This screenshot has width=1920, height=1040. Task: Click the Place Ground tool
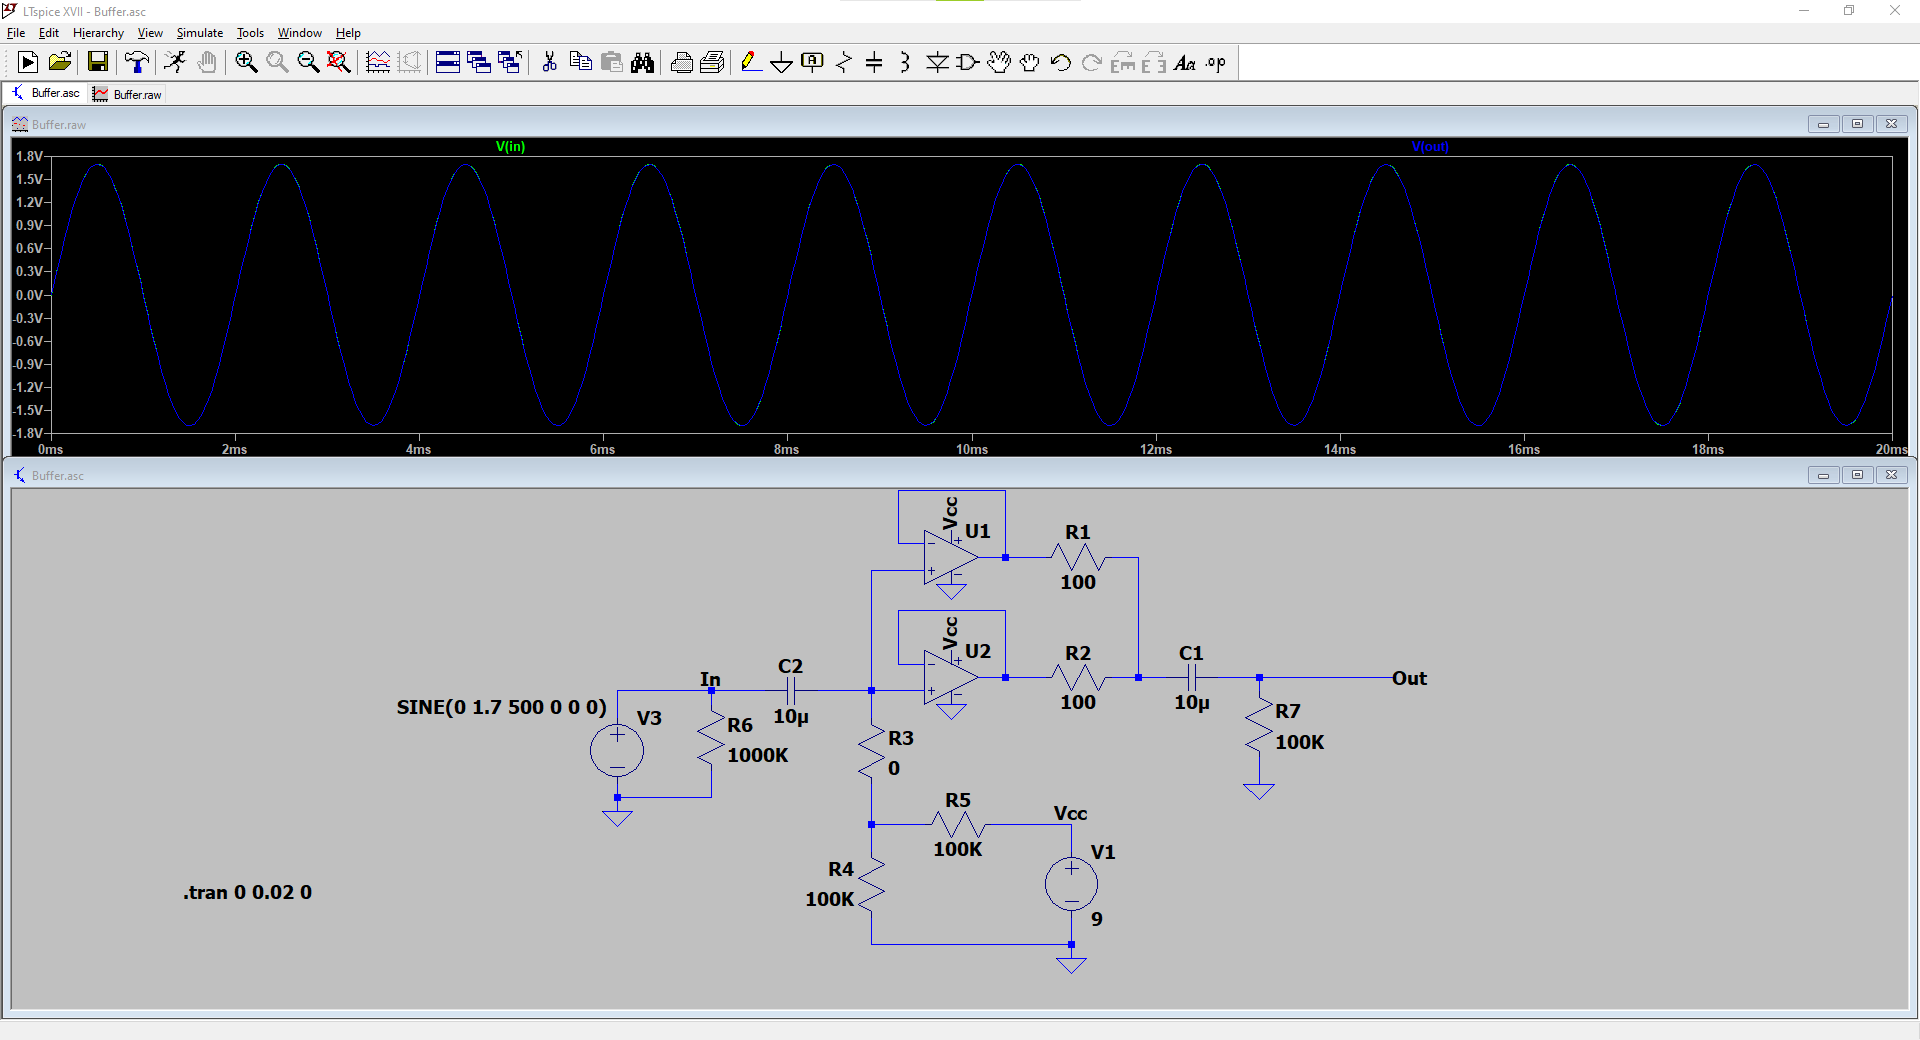[x=781, y=63]
